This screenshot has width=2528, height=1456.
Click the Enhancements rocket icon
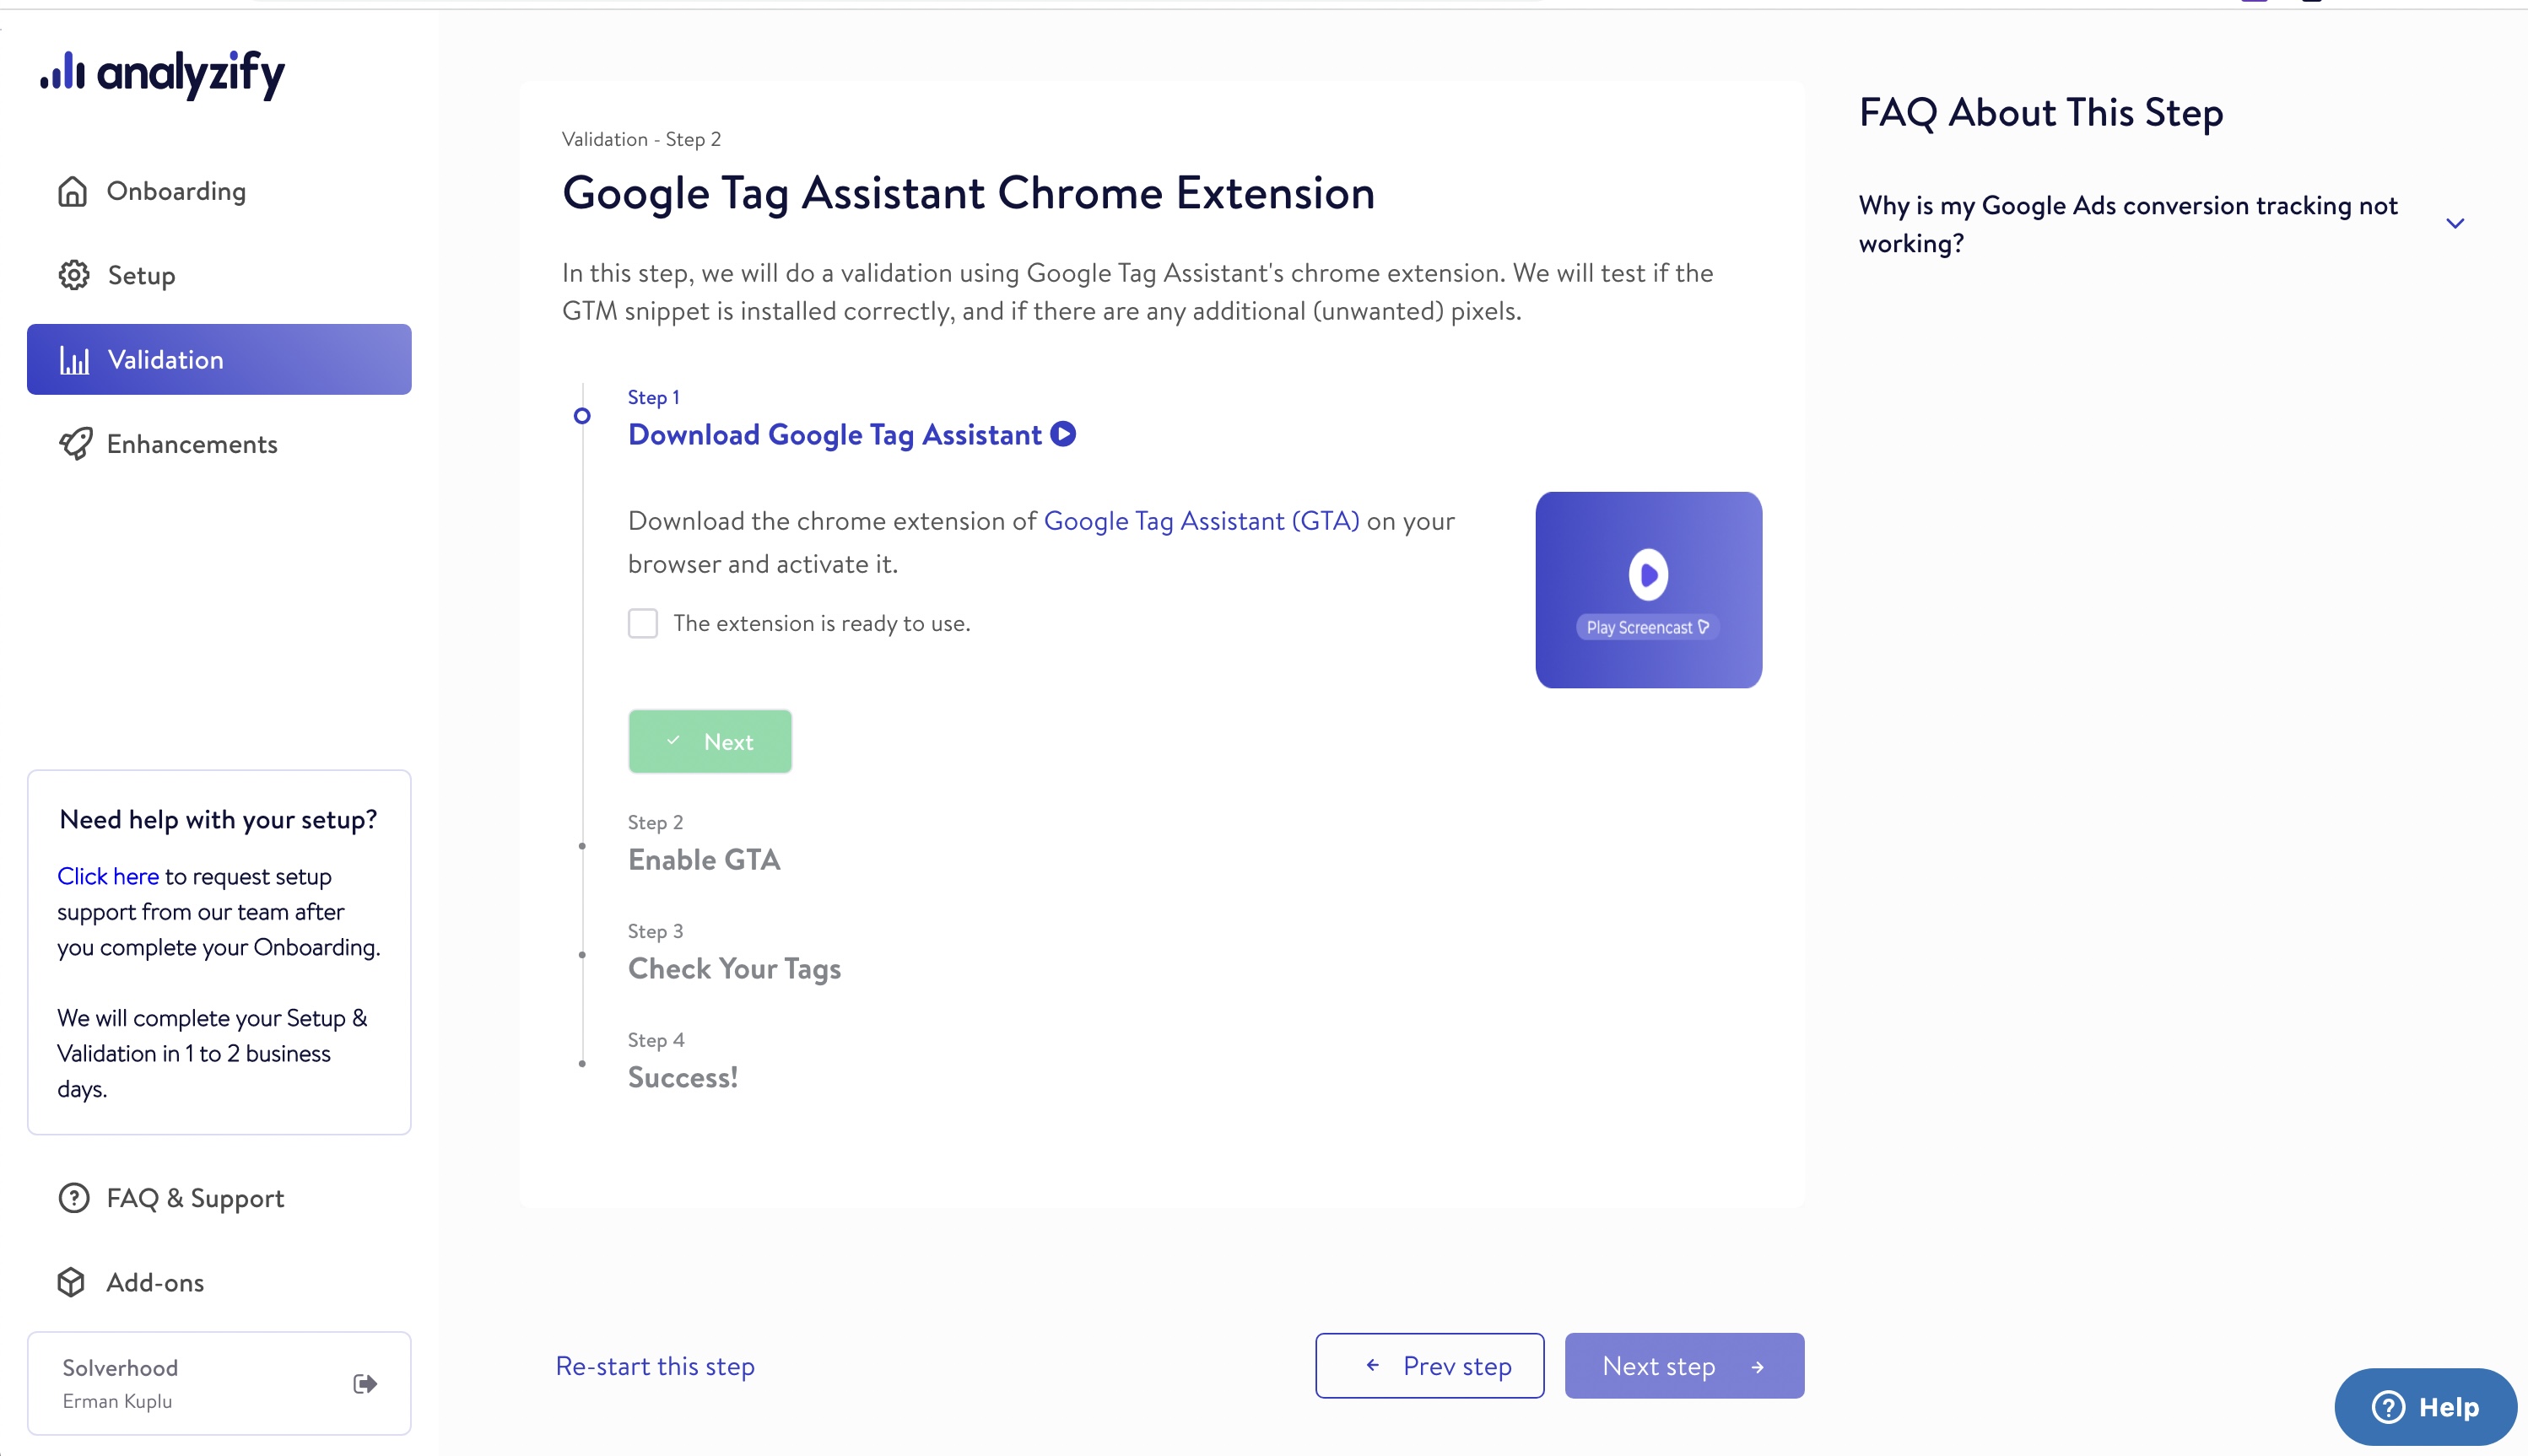pyautogui.click(x=75, y=444)
